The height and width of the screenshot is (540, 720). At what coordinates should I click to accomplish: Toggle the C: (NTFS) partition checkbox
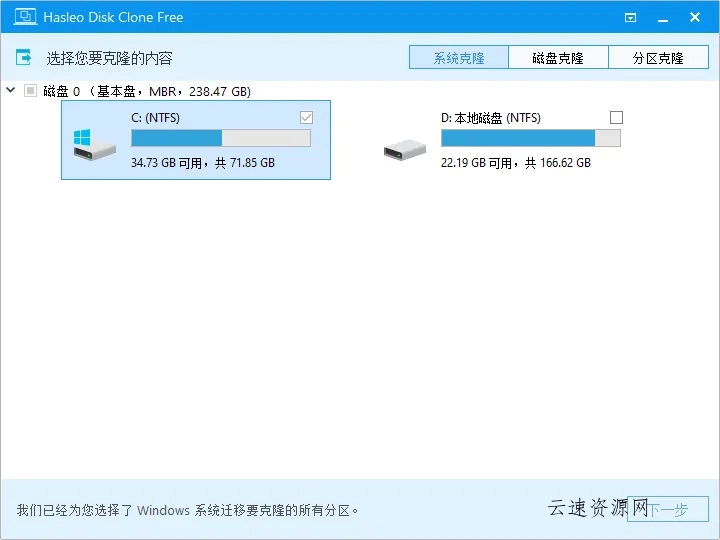tap(306, 118)
